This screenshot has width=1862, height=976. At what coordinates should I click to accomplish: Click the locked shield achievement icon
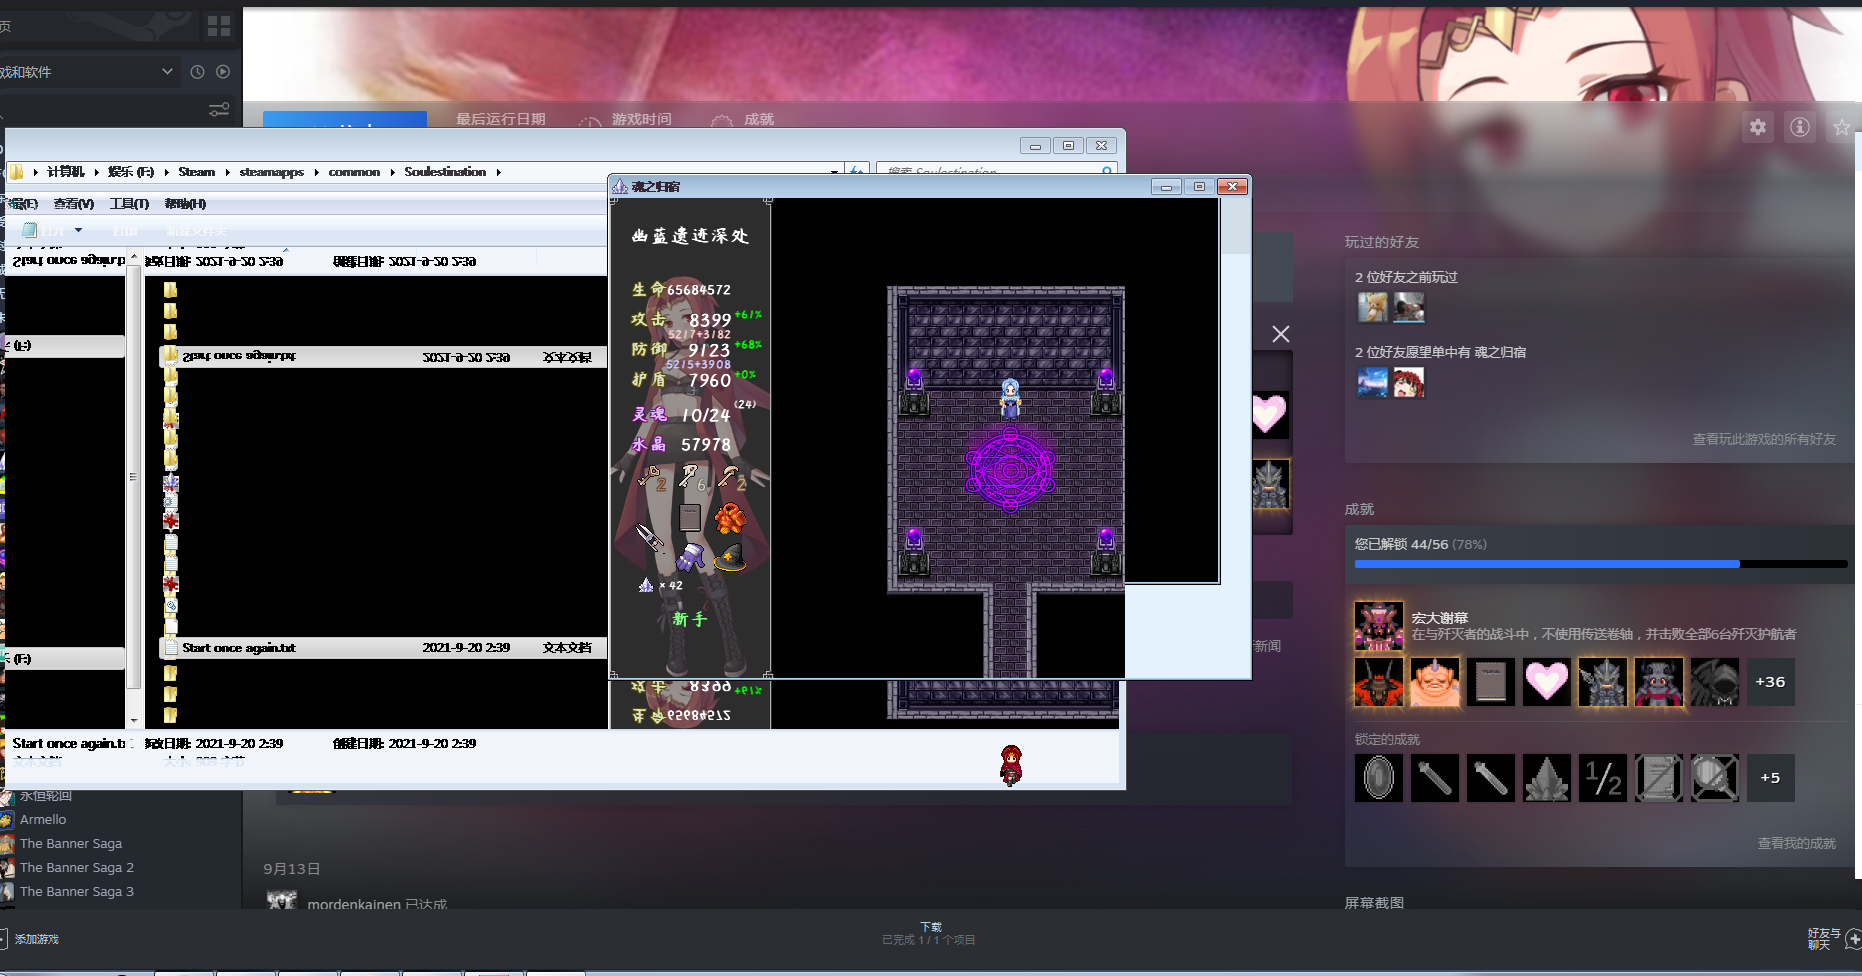[x=1379, y=778]
